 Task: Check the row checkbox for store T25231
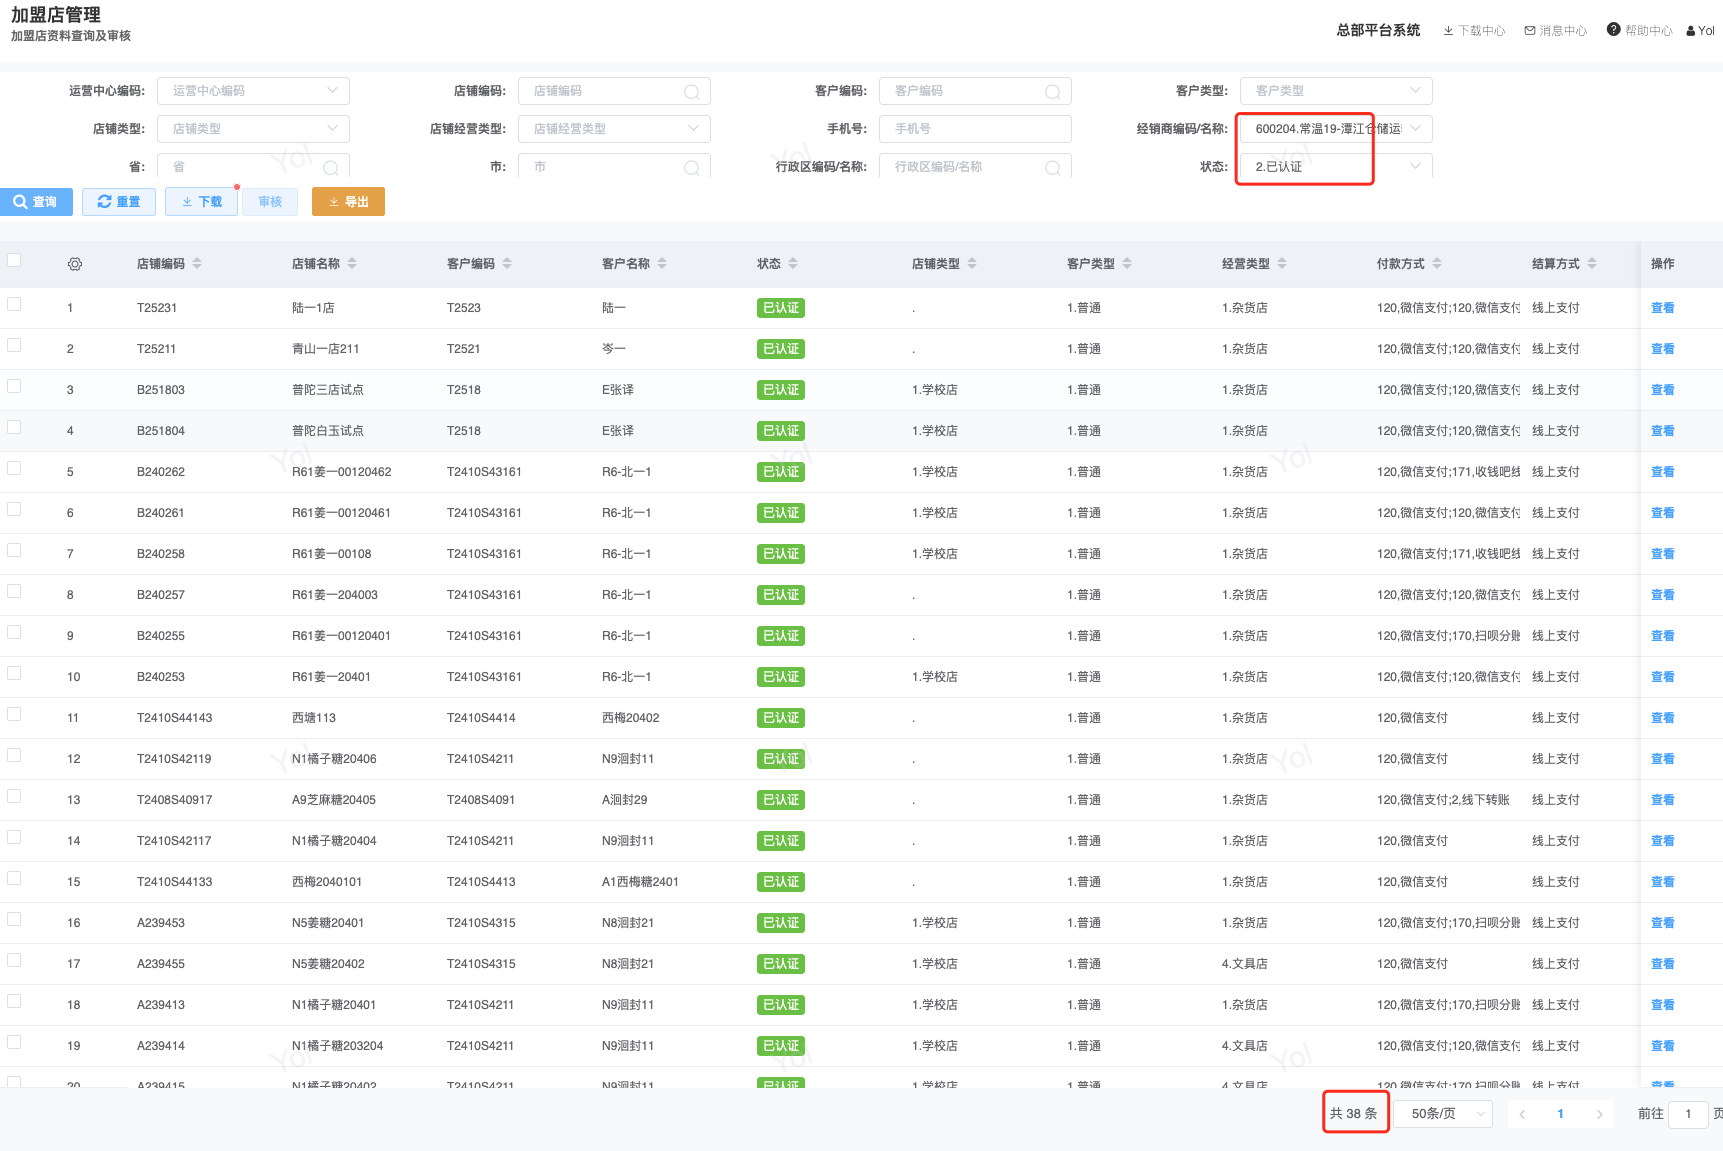tap(14, 304)
